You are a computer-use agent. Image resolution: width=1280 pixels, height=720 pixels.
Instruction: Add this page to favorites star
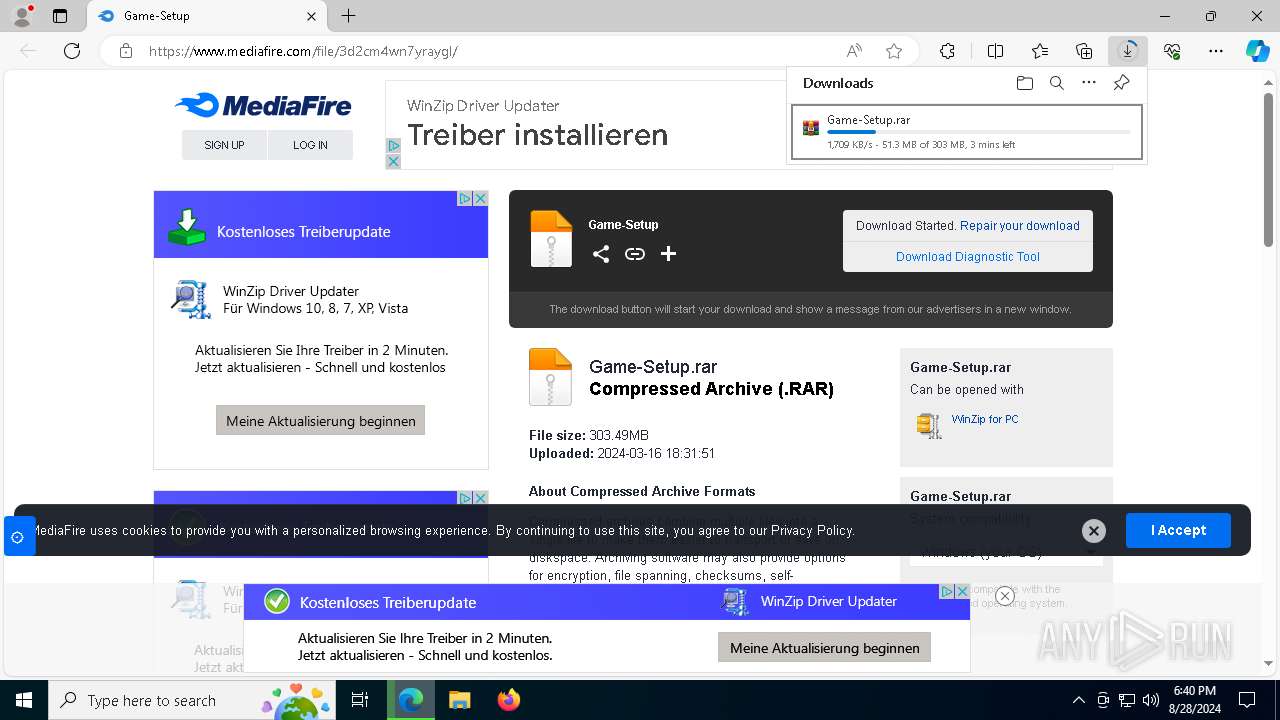pyautogui.click(x=894, y=51)
